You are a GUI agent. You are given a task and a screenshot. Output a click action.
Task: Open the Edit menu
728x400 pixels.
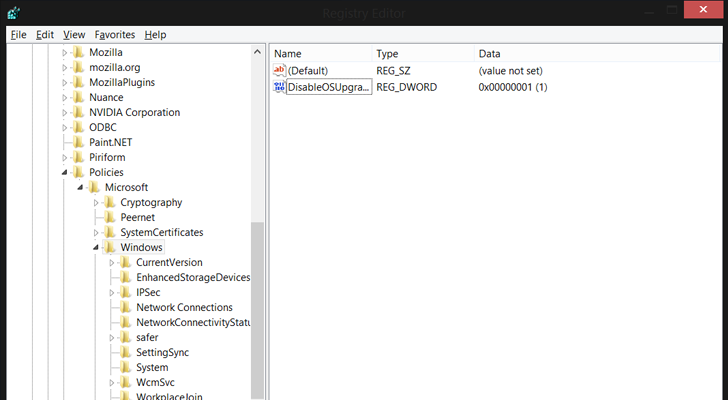click(x=45, y=35)
